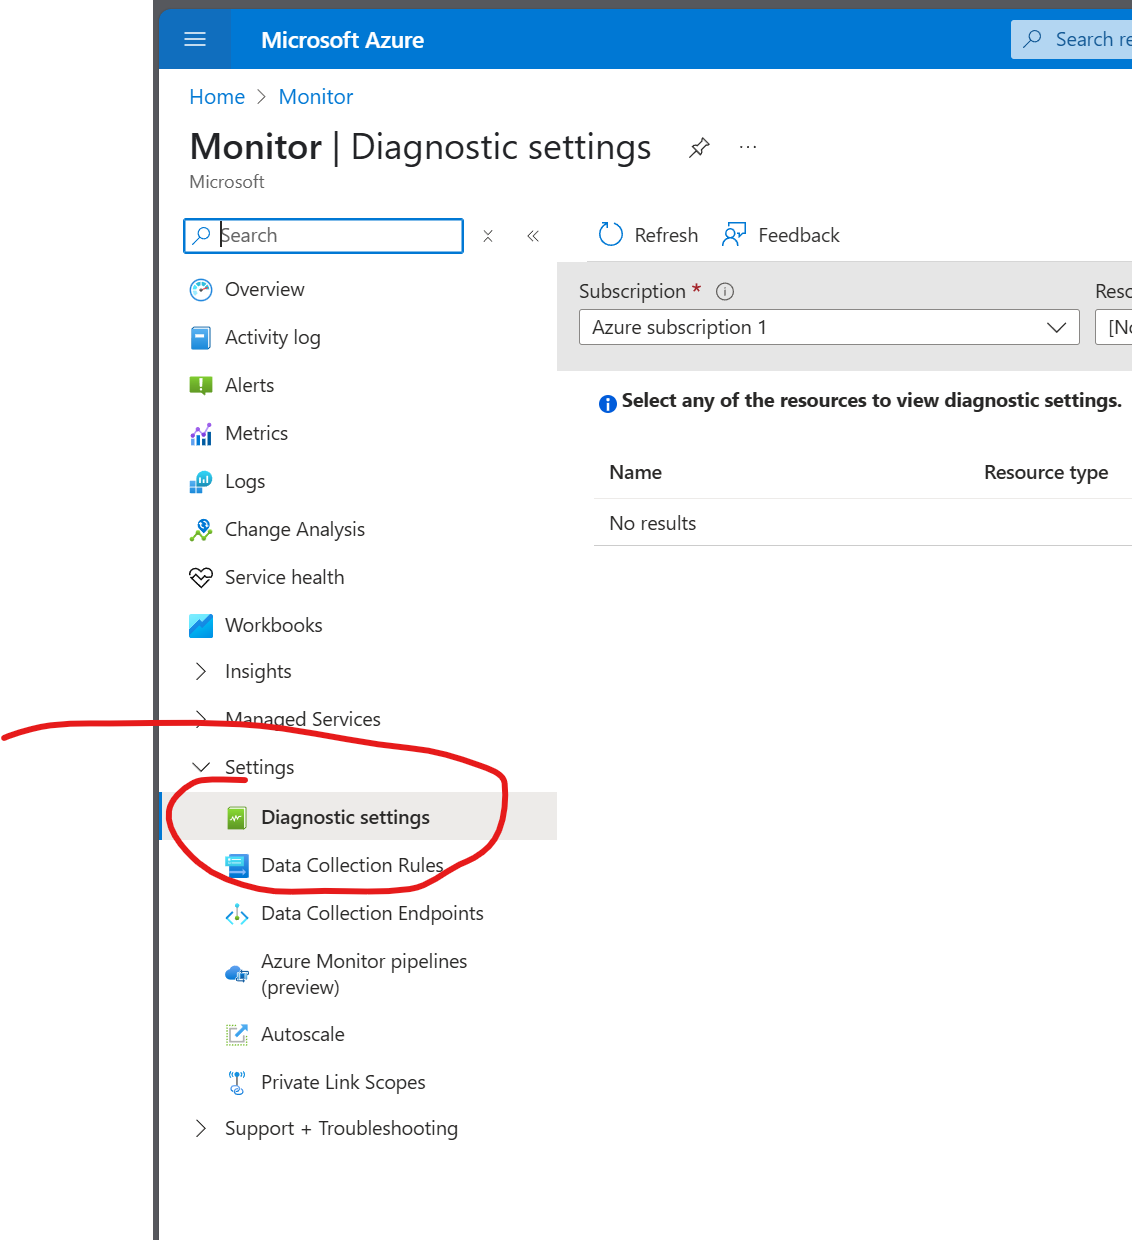Open the hamburger portal menu
The image size is (1132, 1240).
[195, 39]
